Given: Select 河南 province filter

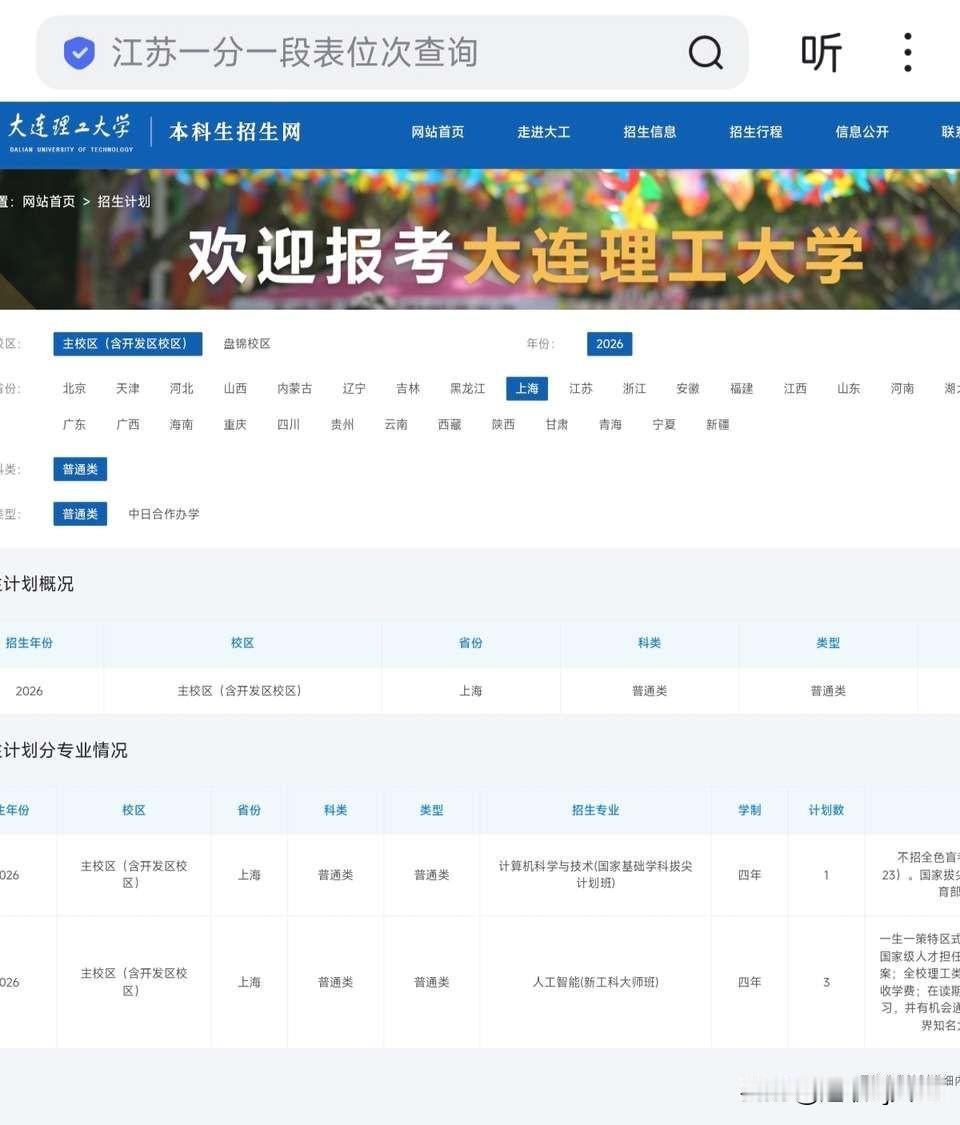Looking at the screenshot, I should point(903,388).
